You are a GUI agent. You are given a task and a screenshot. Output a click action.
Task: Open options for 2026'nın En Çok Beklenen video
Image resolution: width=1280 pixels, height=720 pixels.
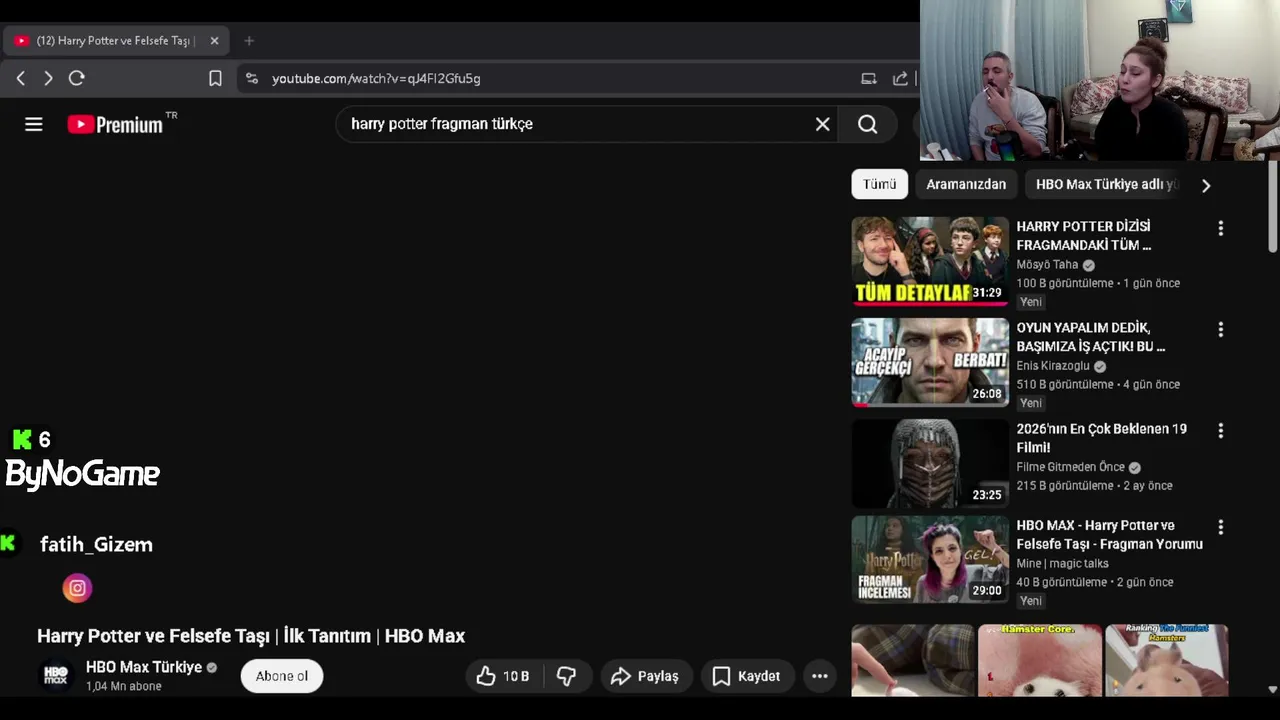(x=1220, y=430)
